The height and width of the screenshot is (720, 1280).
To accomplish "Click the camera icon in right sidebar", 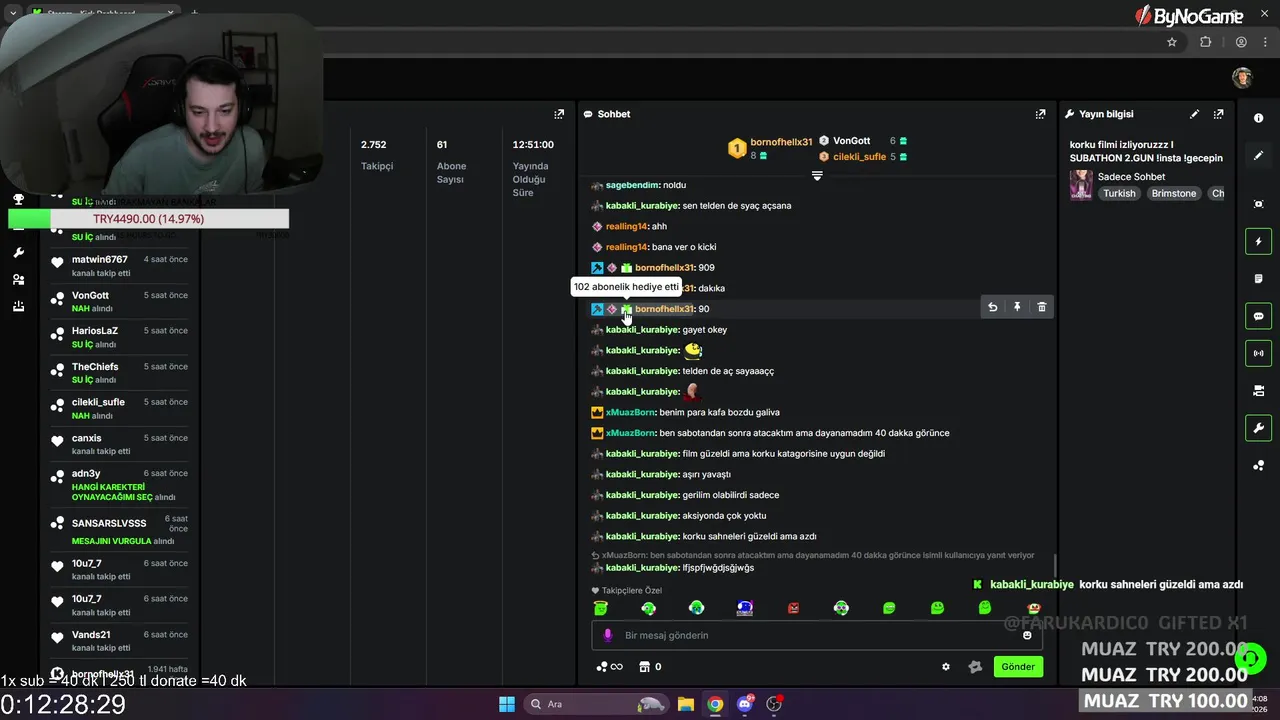I will click(1258, 391).
